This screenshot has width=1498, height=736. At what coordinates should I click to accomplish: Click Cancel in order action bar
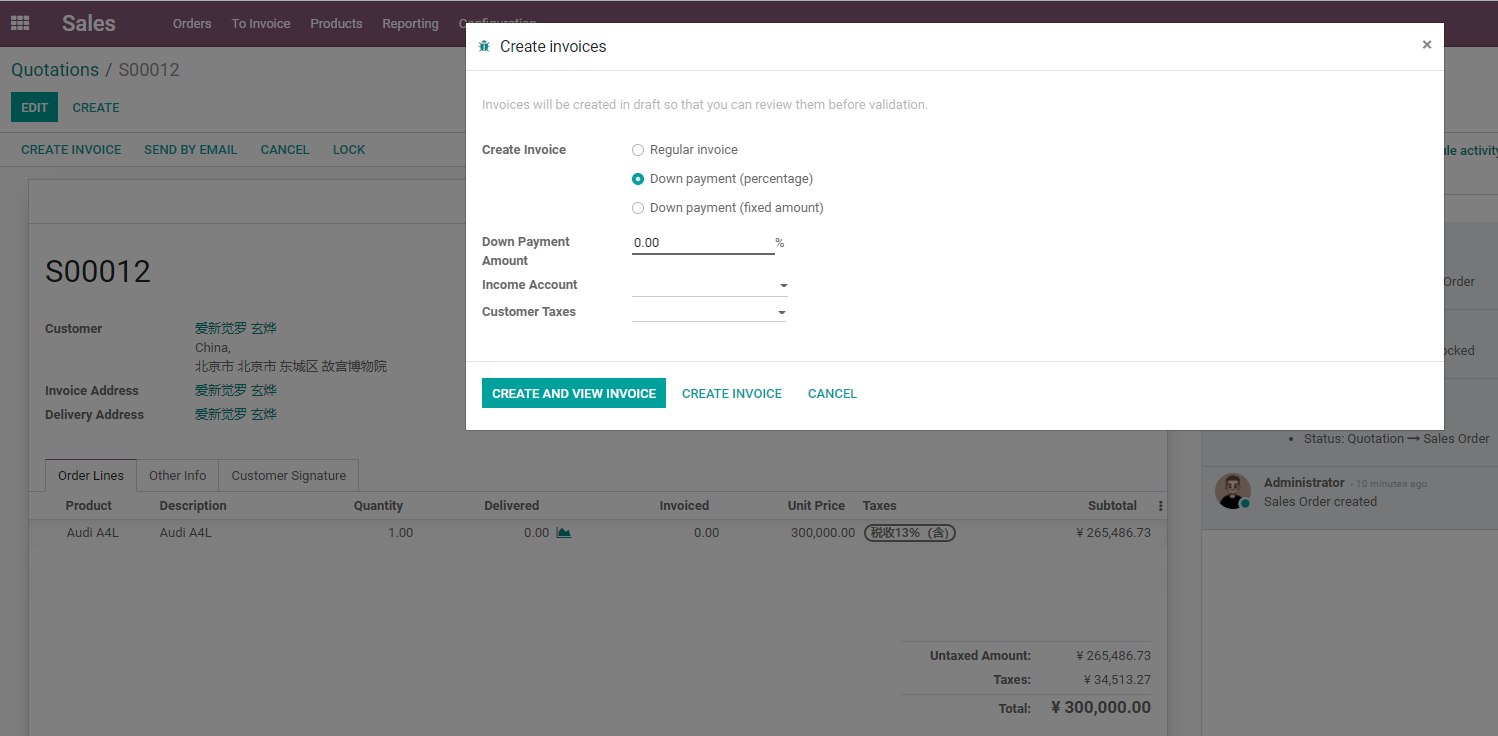click(285, 149)
